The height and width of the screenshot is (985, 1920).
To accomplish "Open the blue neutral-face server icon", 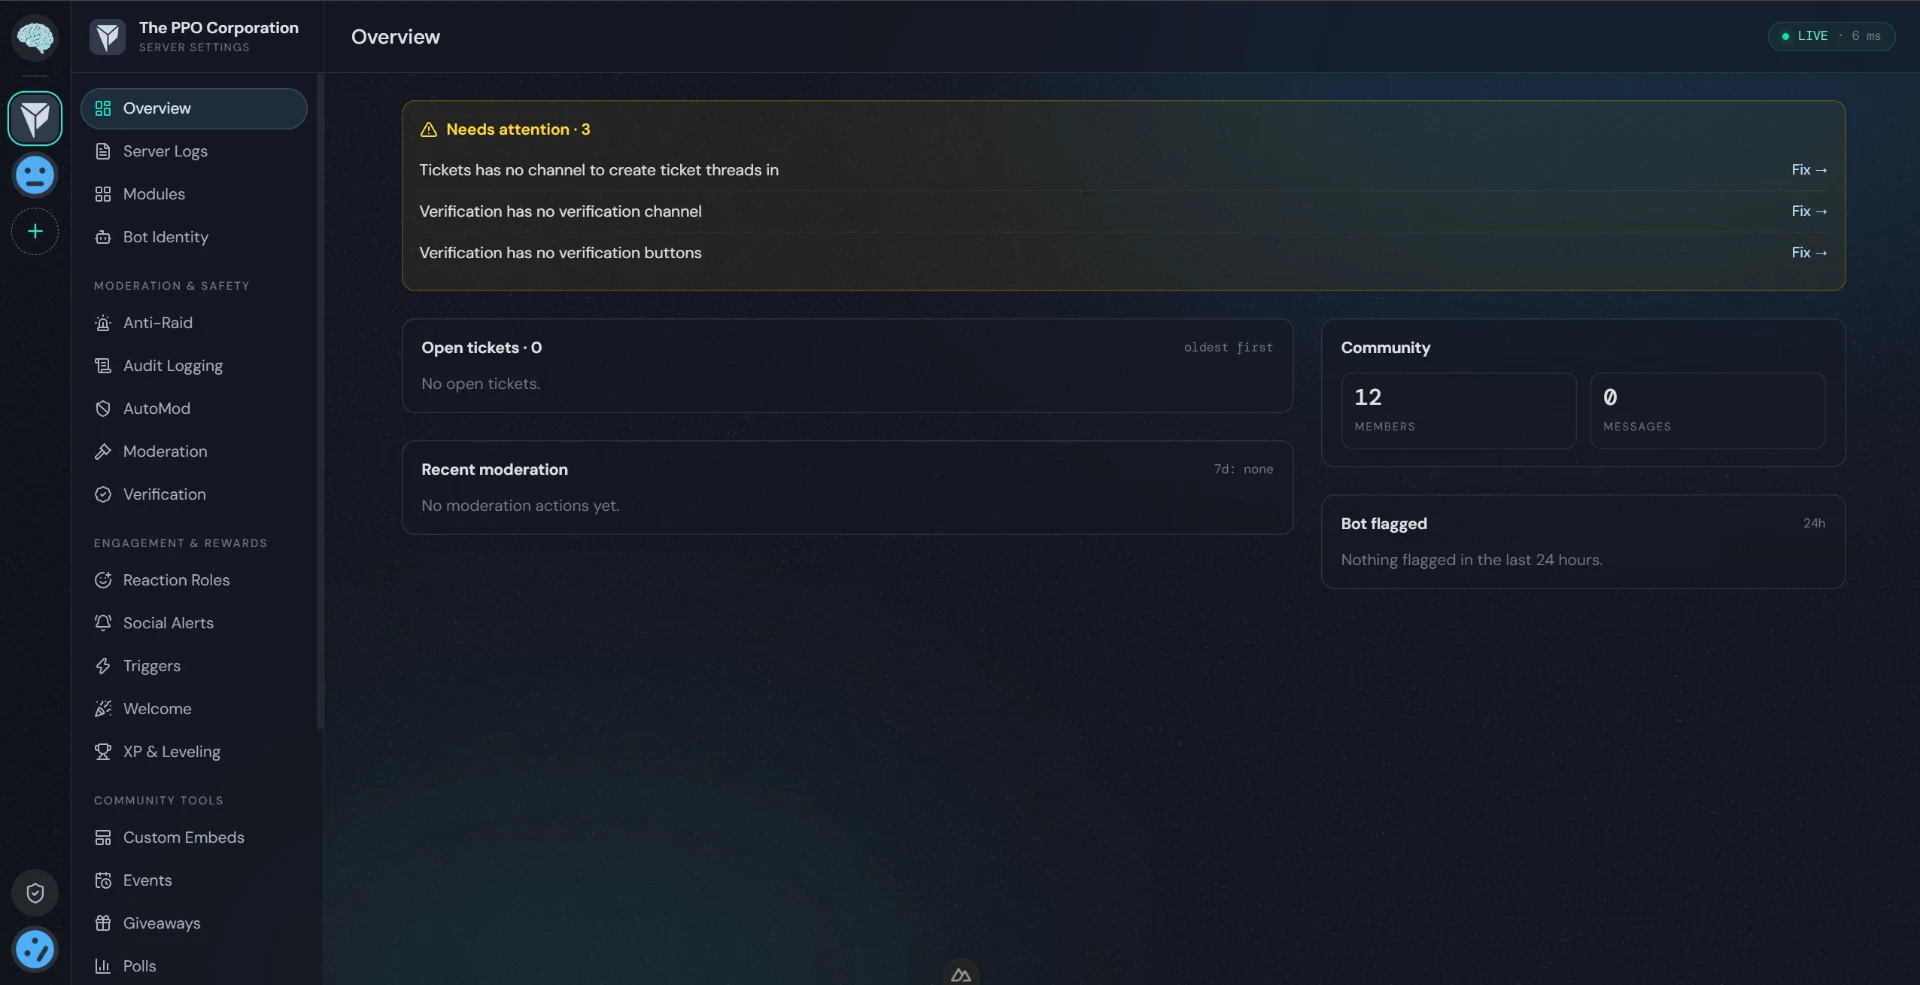I will tap(35, 176).
